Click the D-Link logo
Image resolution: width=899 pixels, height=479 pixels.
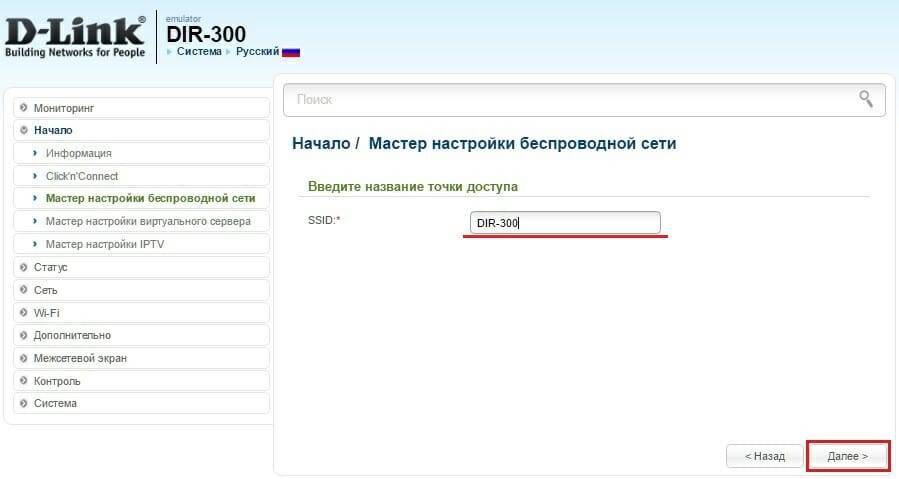75,38
